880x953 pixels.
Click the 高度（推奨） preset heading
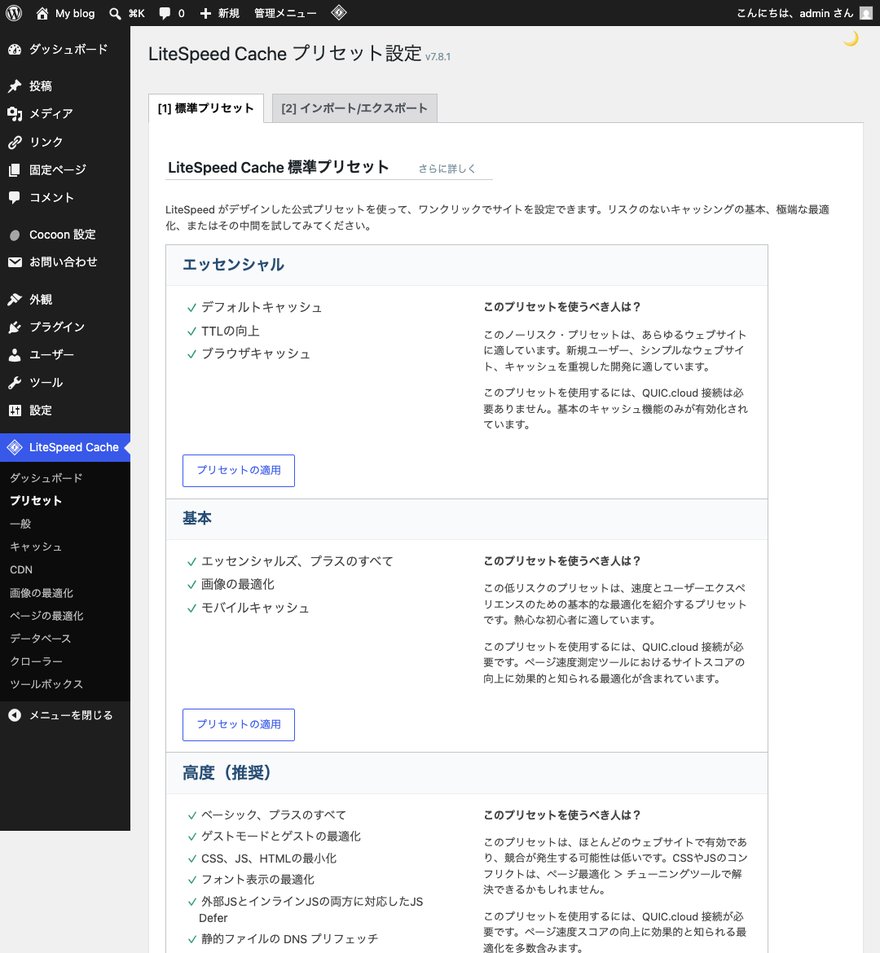click(227, 772)
